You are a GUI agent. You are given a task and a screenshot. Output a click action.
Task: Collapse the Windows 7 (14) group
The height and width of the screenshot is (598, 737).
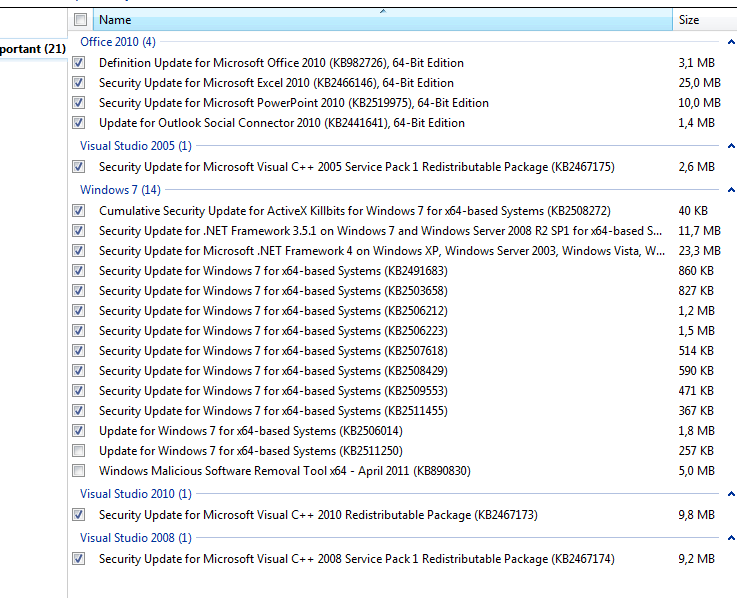point(731,190)
